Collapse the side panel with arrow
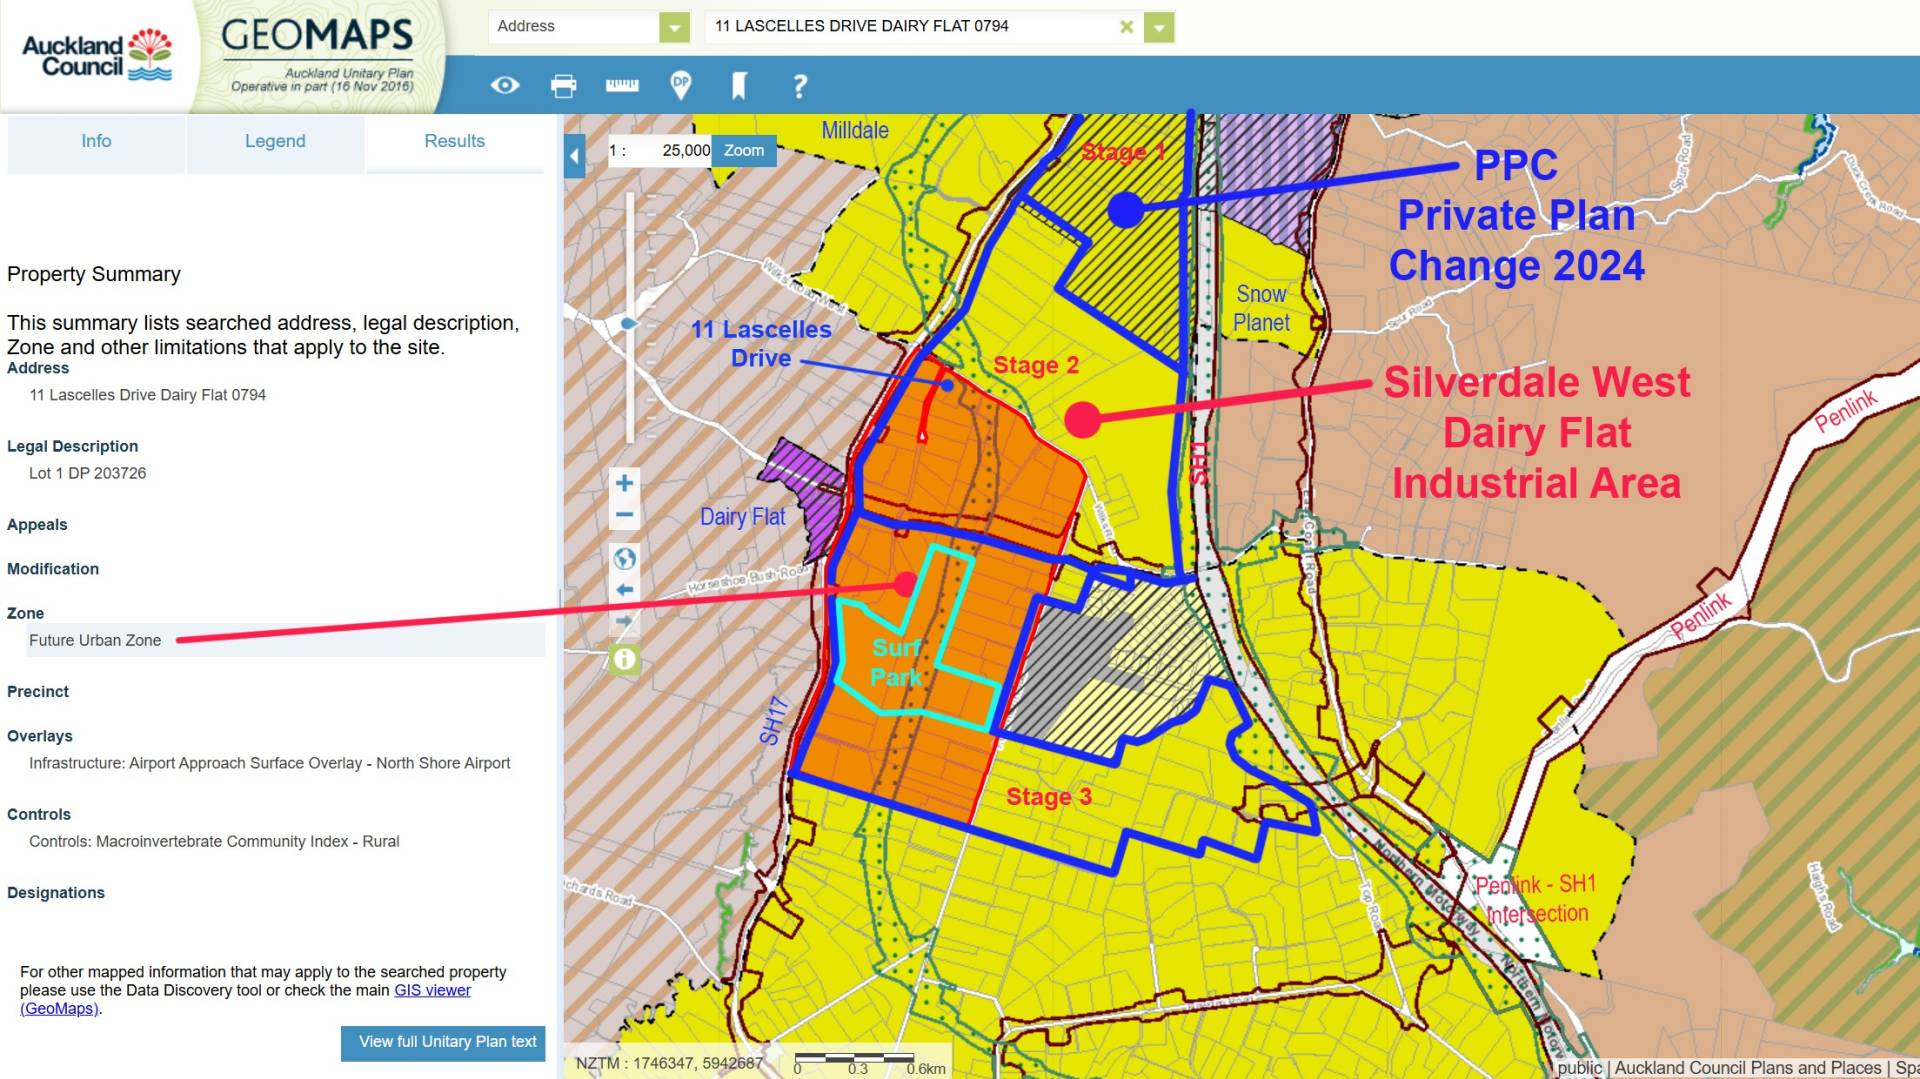This screenshot has width=1920, height=1079. [x=574, y=156]
